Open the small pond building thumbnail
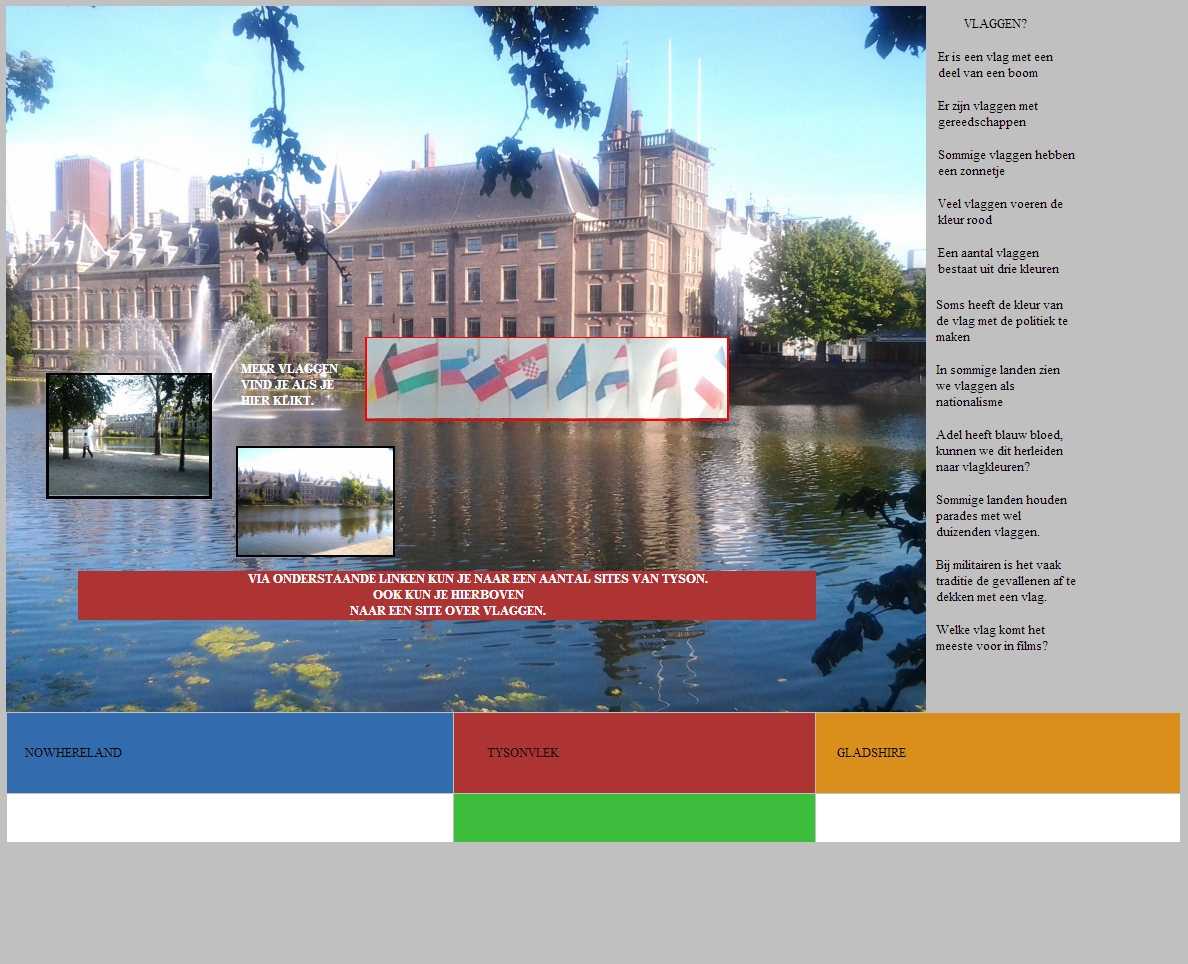Image resolution: width=1188 pixels, height=964 pixels. click(315, 501)
